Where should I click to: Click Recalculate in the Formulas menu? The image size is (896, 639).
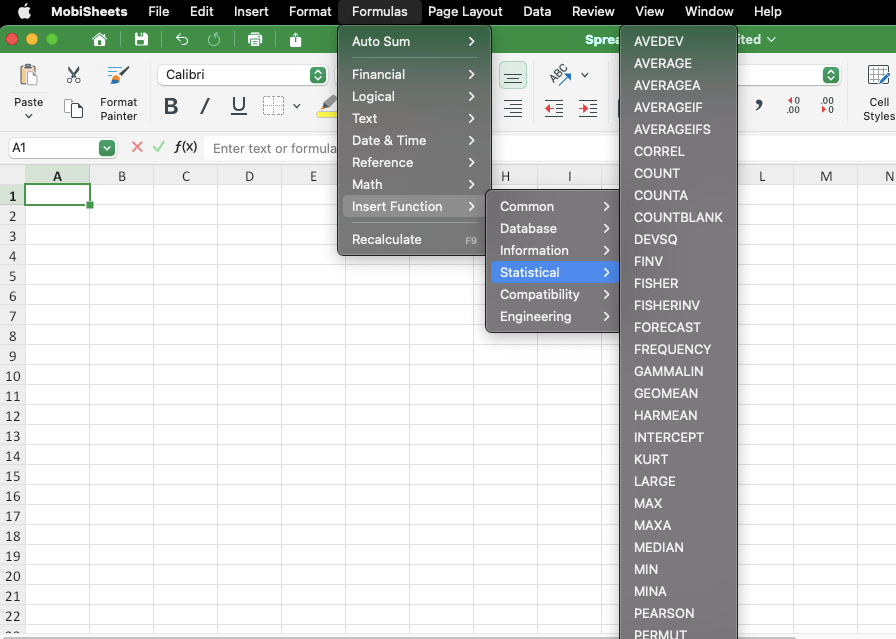387,239
